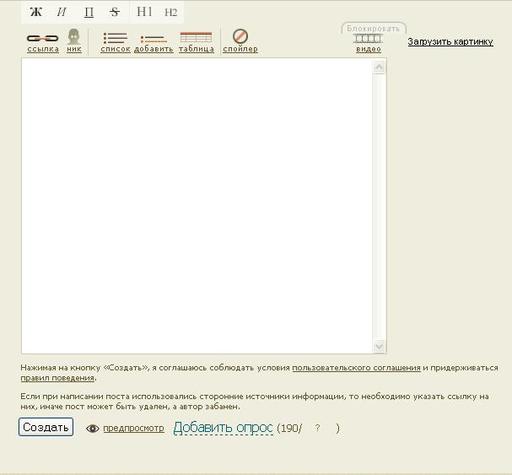Apply bold formatting with Ж button
This screenshot has width=512, height=475.
(36, 12)
